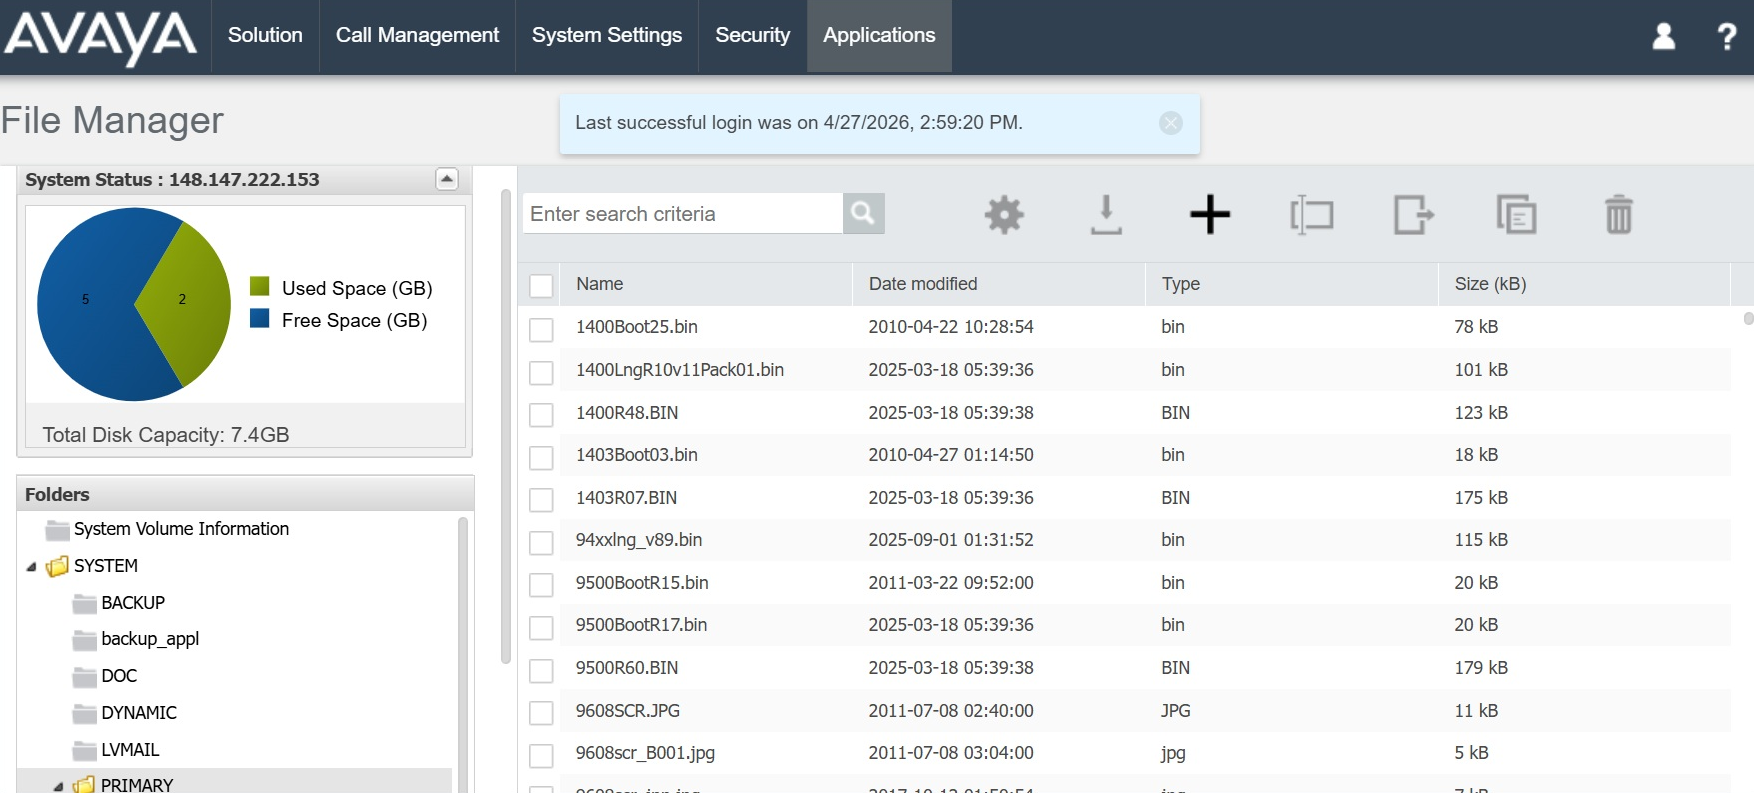Sort by the Name column header

(705, 284)
